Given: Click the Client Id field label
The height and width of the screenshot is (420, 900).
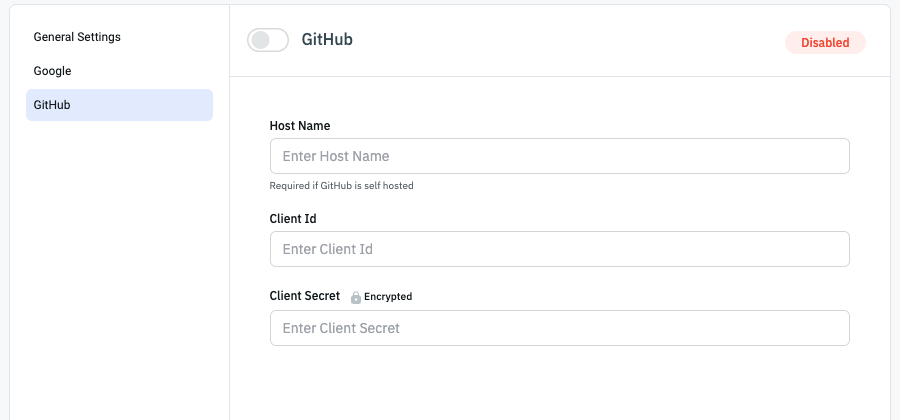Looking at the screenshot, I should point(293,218).
